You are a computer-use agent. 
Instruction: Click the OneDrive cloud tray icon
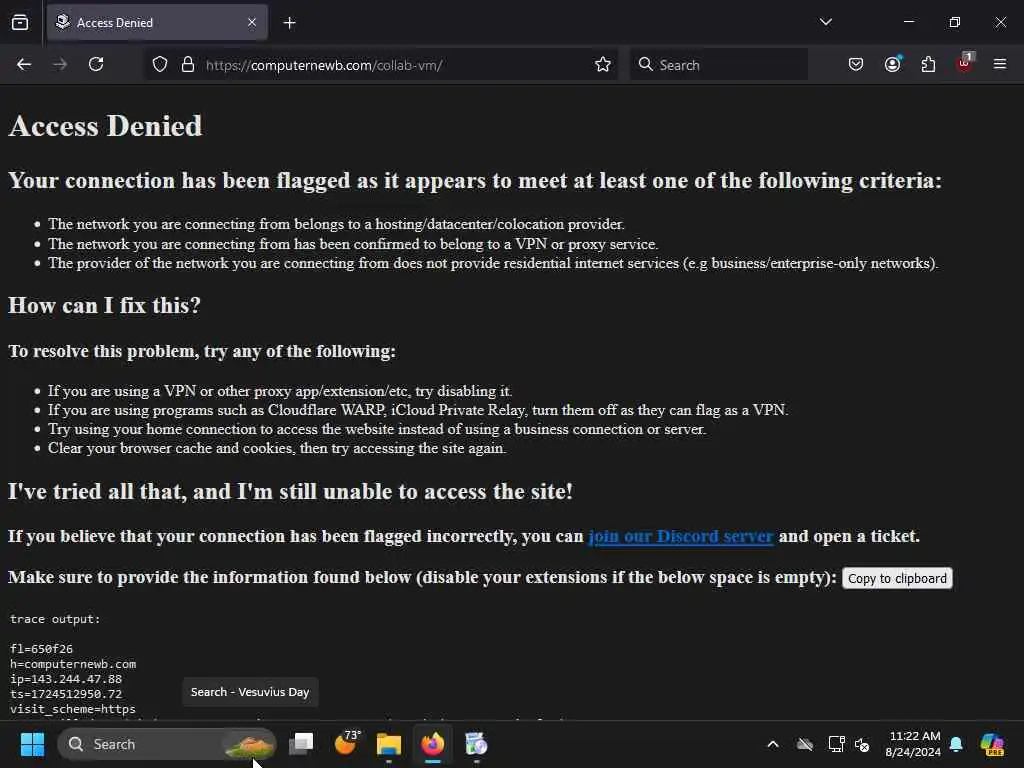click(805, 744)
